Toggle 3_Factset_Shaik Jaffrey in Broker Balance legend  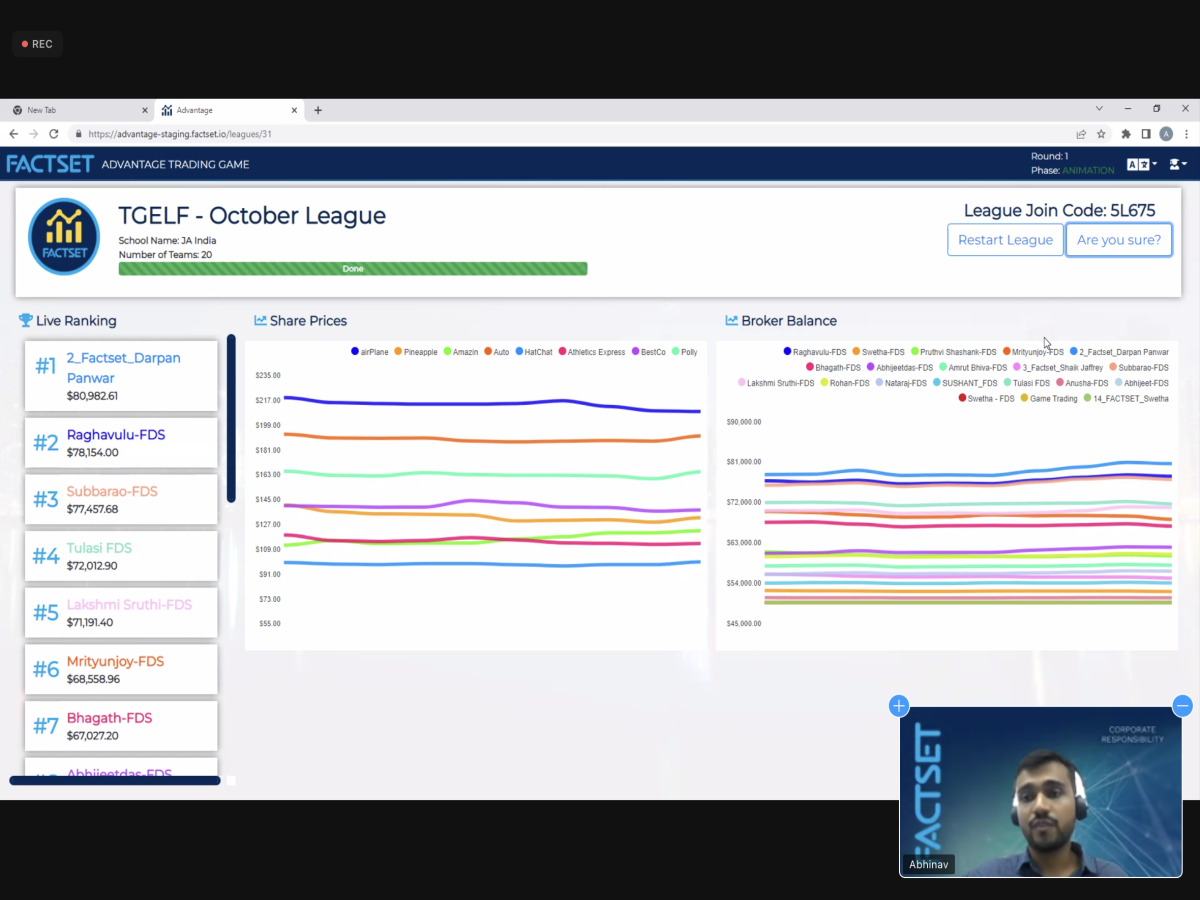click(1058, 368)
